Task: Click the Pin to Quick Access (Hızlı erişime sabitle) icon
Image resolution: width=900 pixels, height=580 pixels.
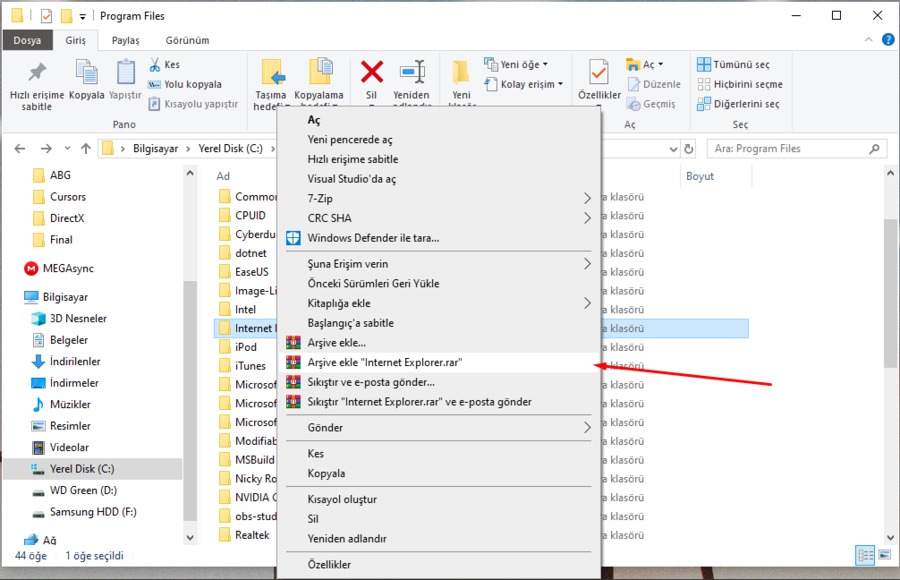Action: coord(37,73)
